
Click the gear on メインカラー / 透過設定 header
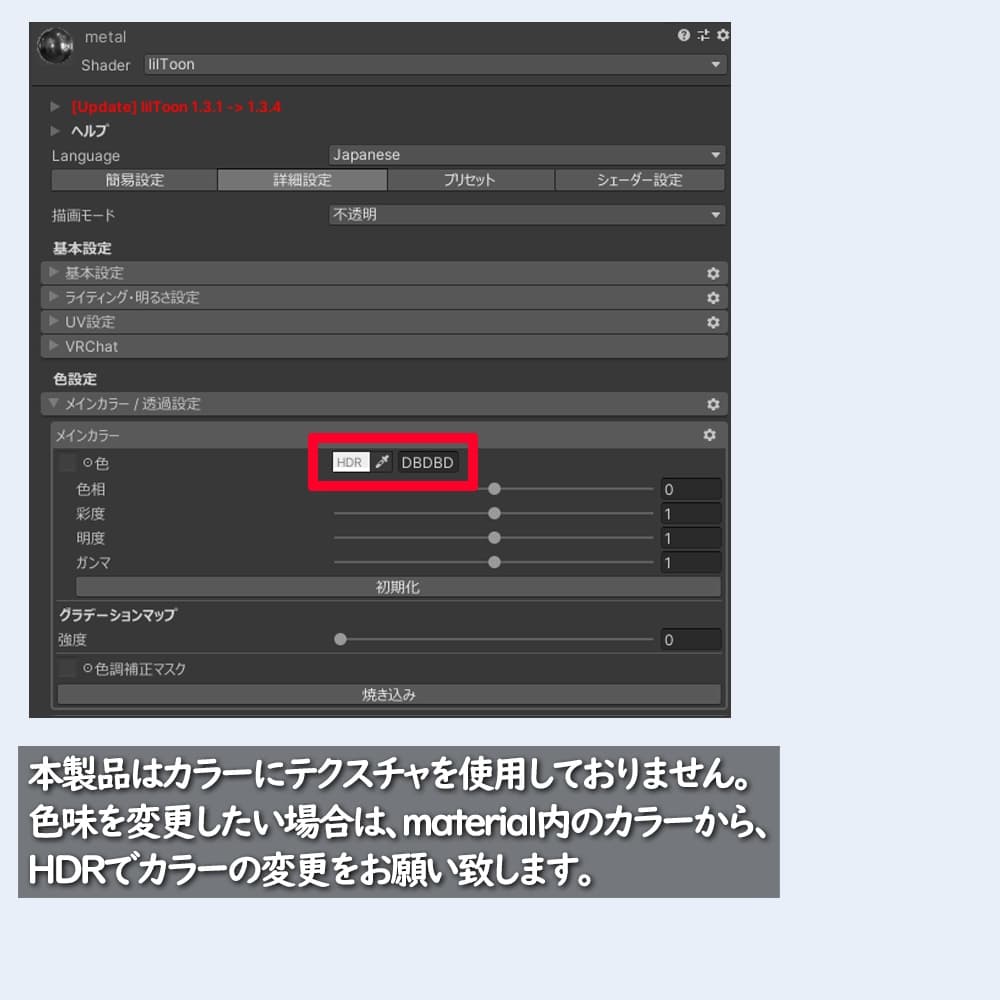tap(712, 404)
